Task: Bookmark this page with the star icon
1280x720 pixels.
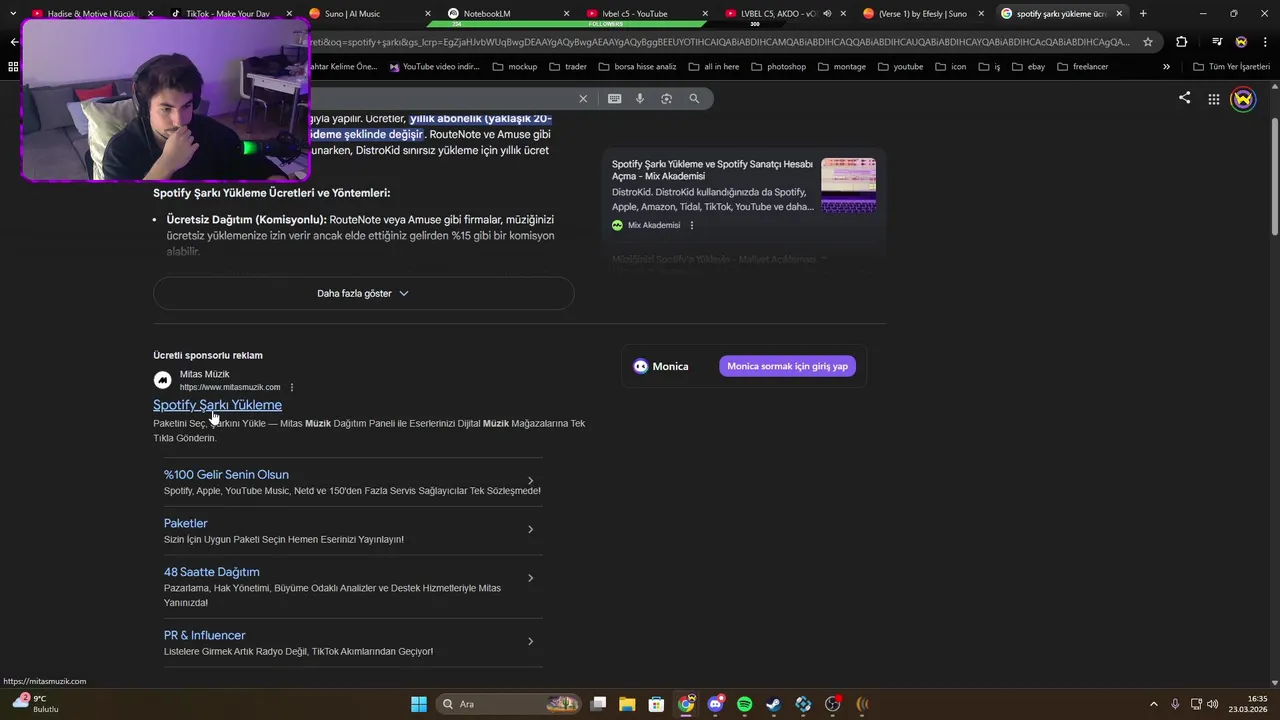Action: [1148, 42]
